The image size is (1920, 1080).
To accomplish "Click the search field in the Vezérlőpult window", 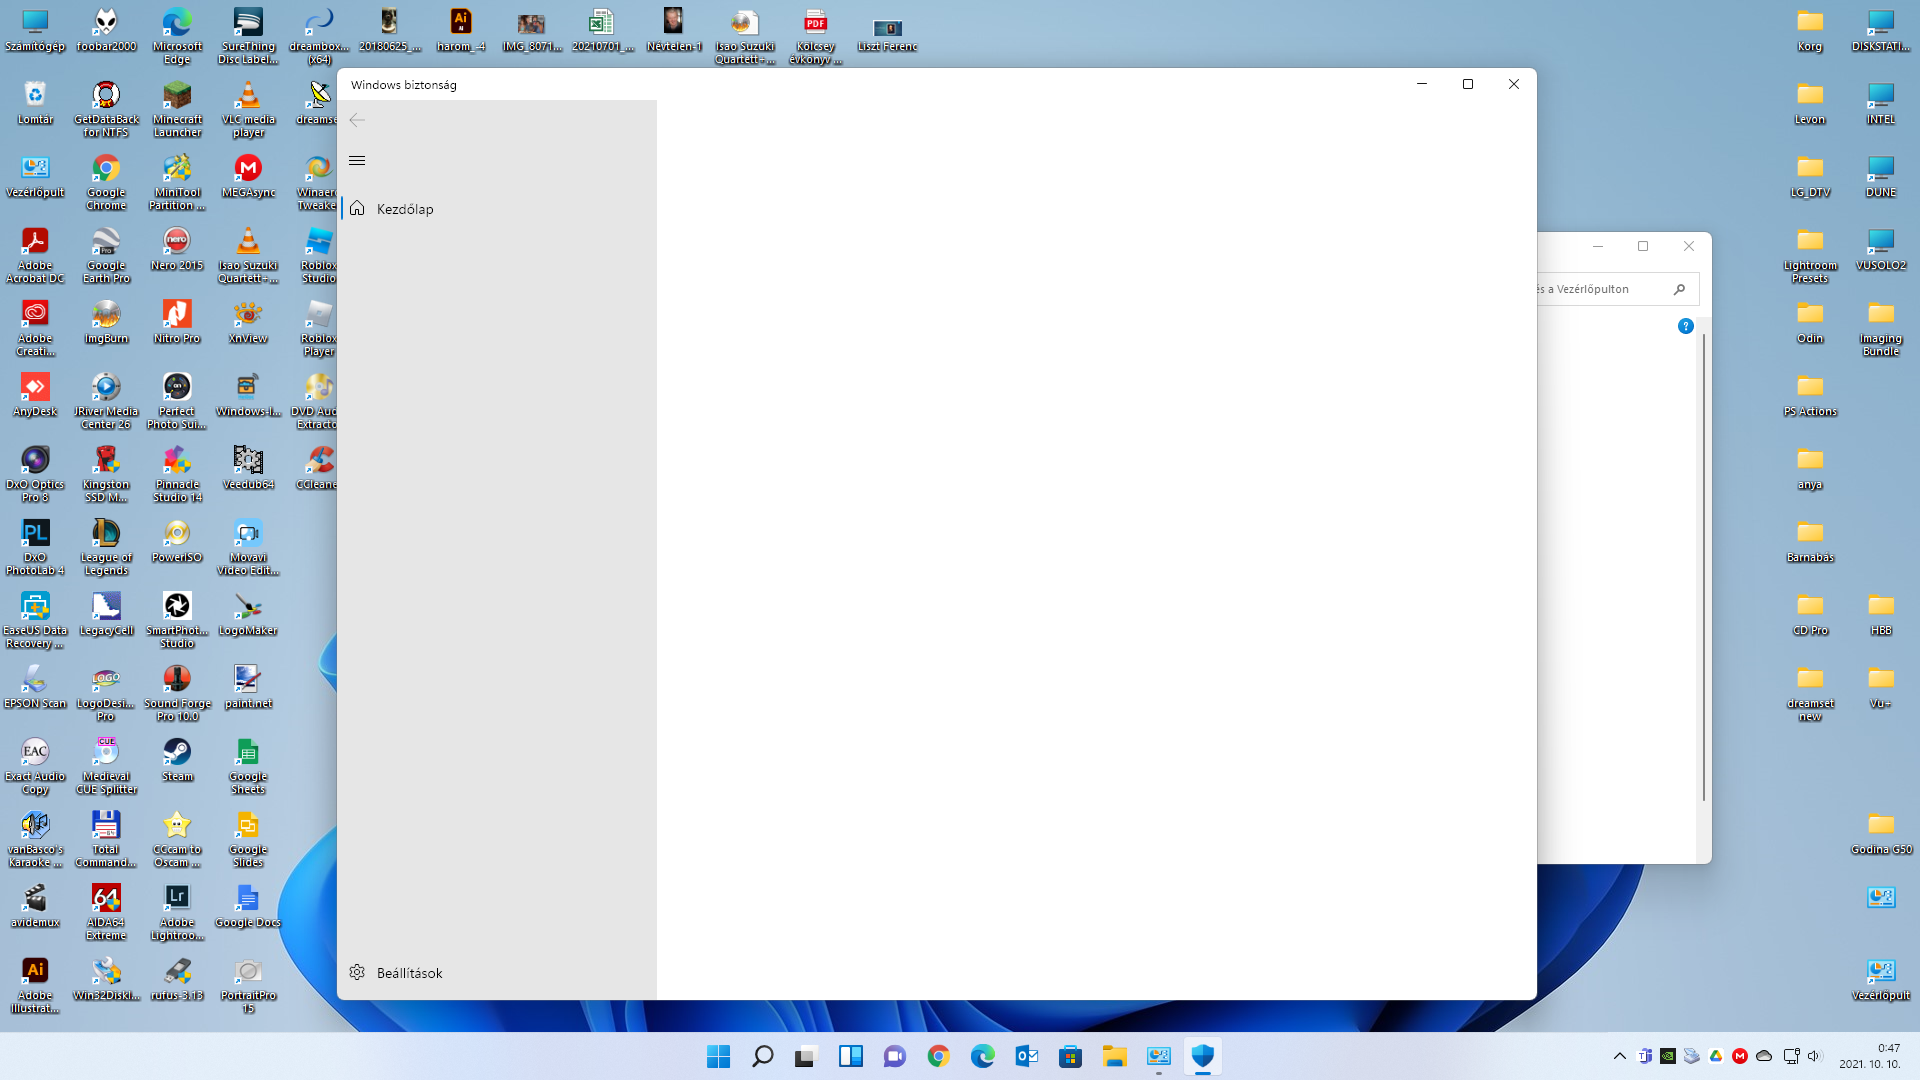I will tap(1618, 289).
